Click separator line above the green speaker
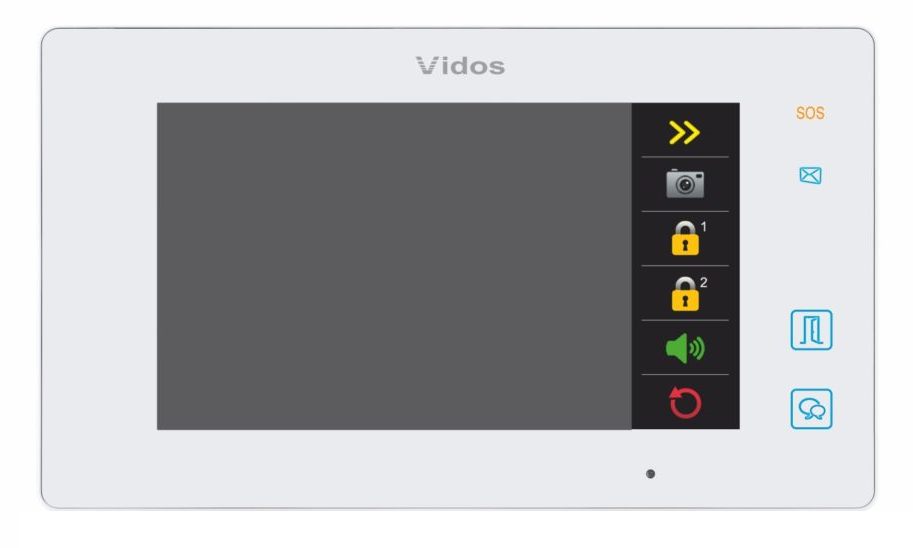The height and width of the screenshot is (548, 913). [x=685, y=320]
